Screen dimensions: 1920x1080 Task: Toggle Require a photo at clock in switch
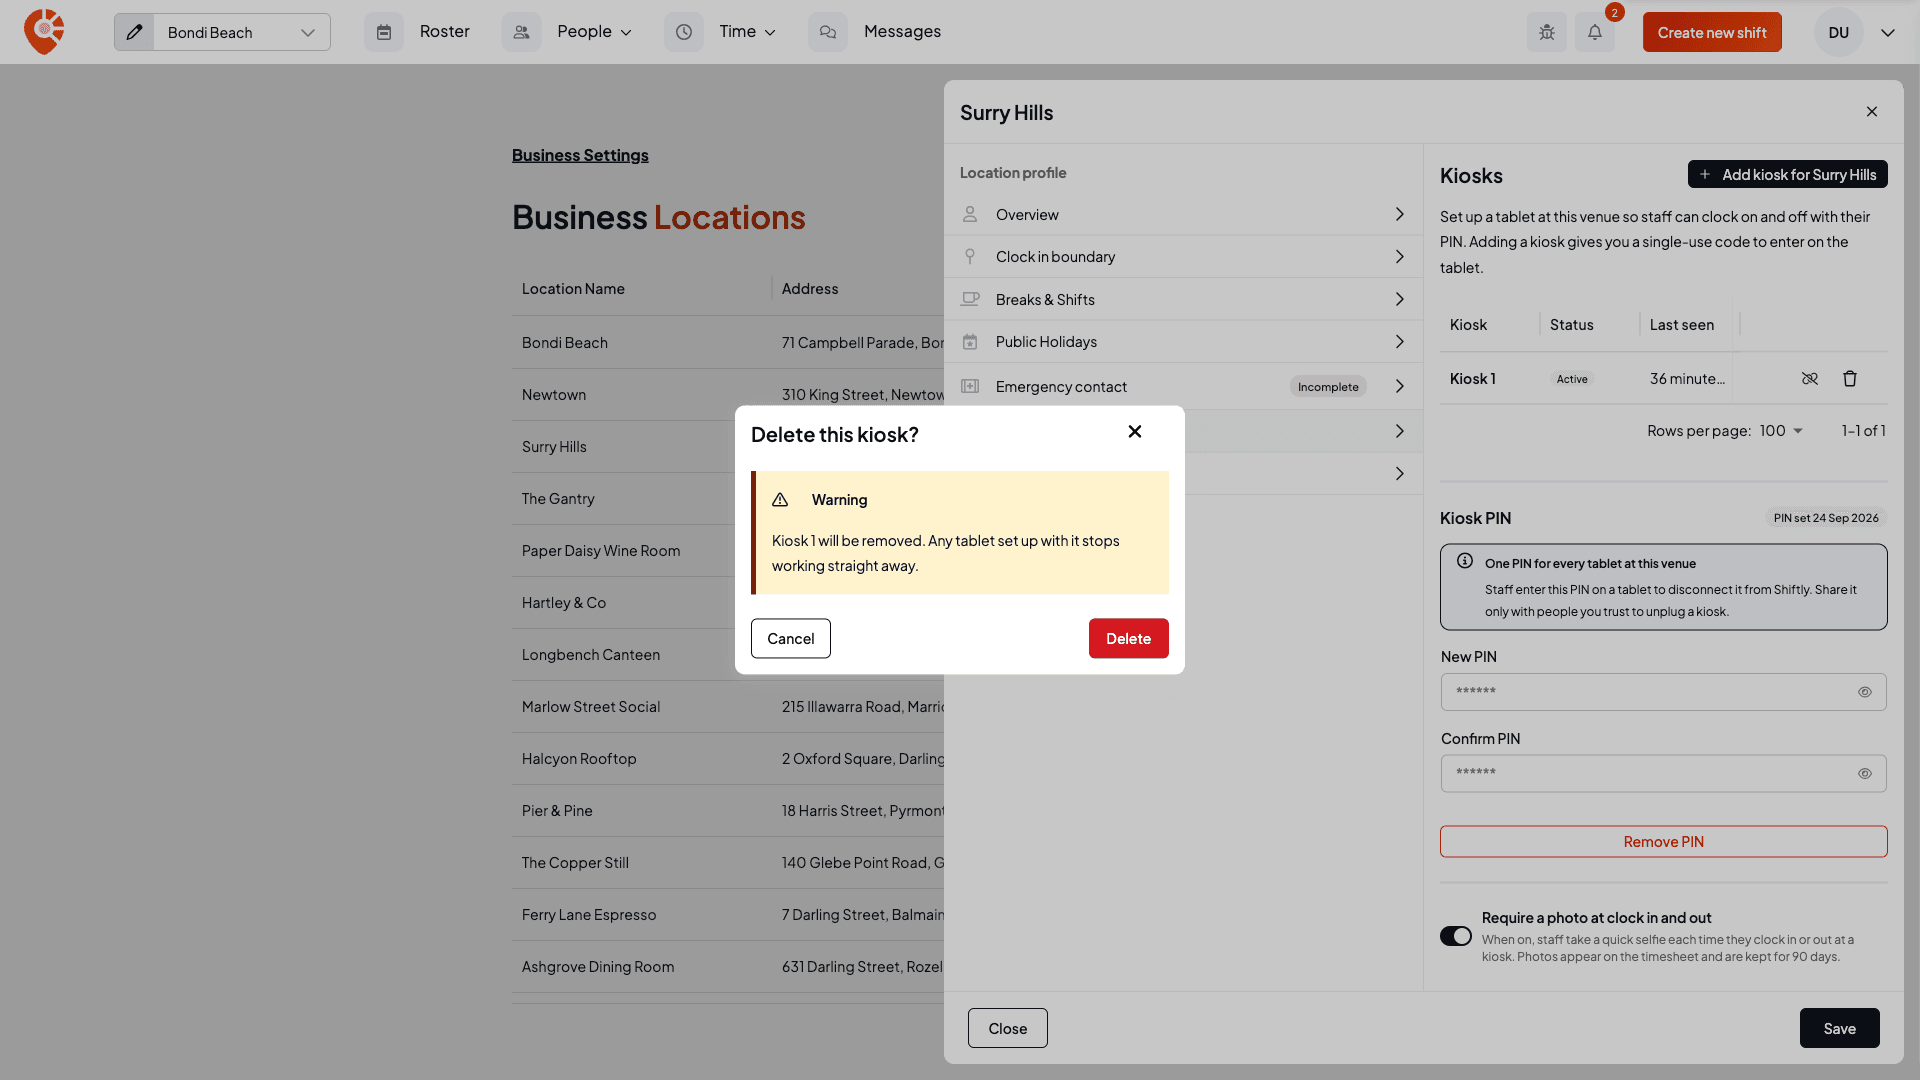point(1456,936)
